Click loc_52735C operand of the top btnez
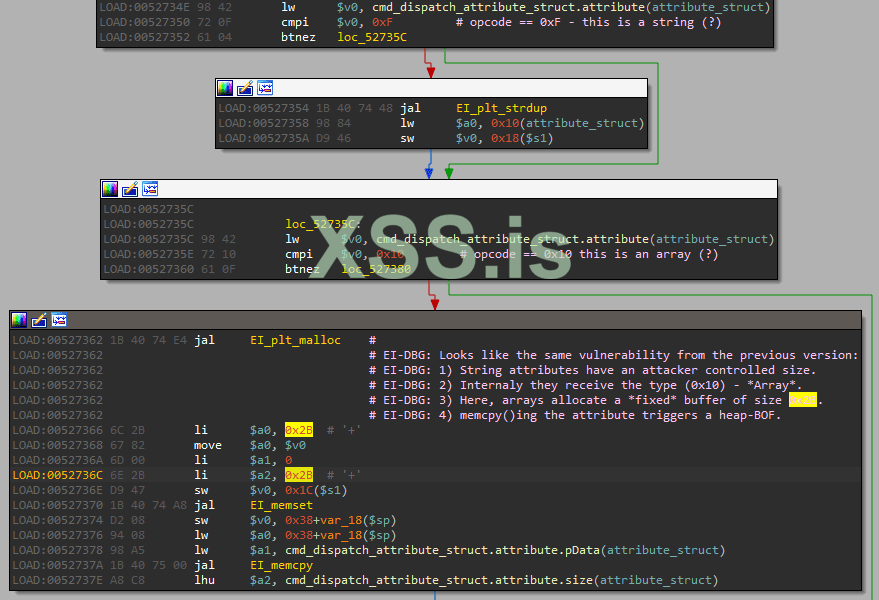 [372, 37]
